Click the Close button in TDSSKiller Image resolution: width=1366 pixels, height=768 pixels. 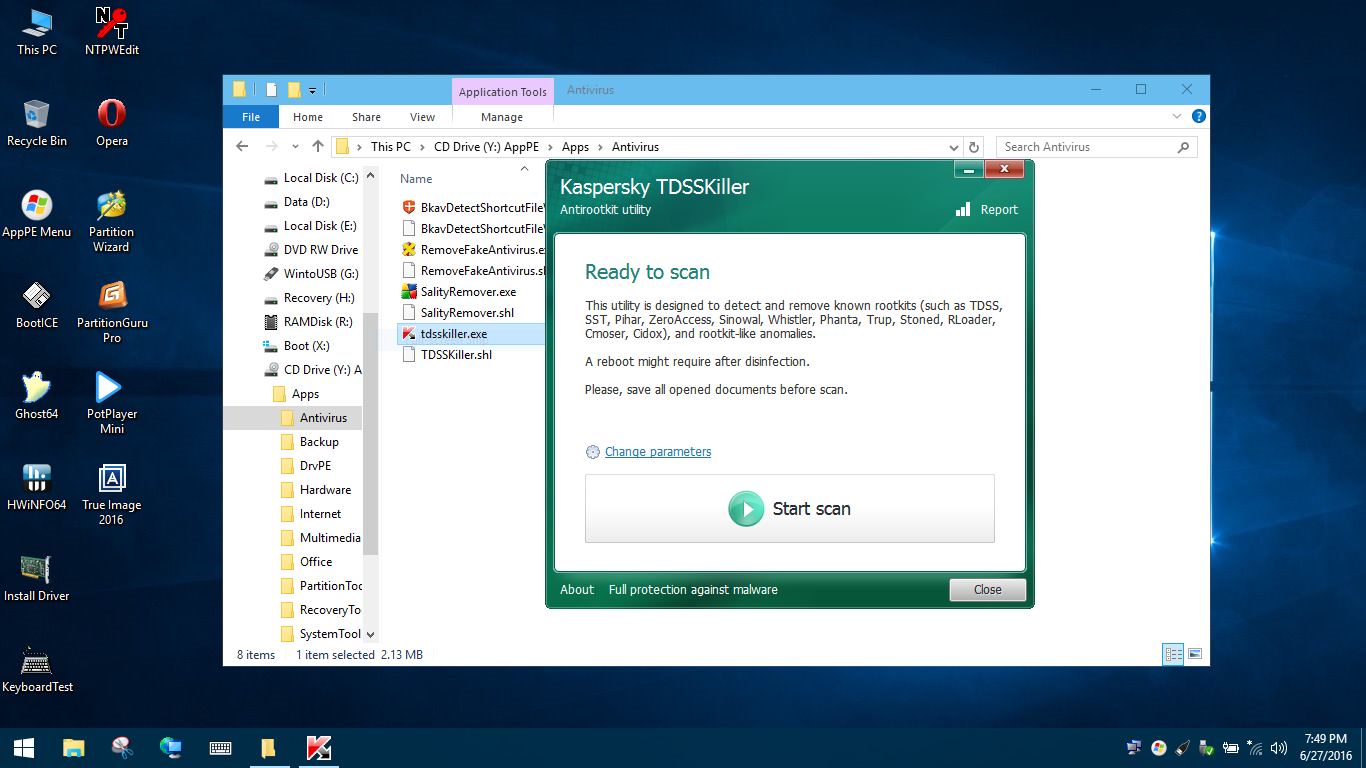(987, 590)
